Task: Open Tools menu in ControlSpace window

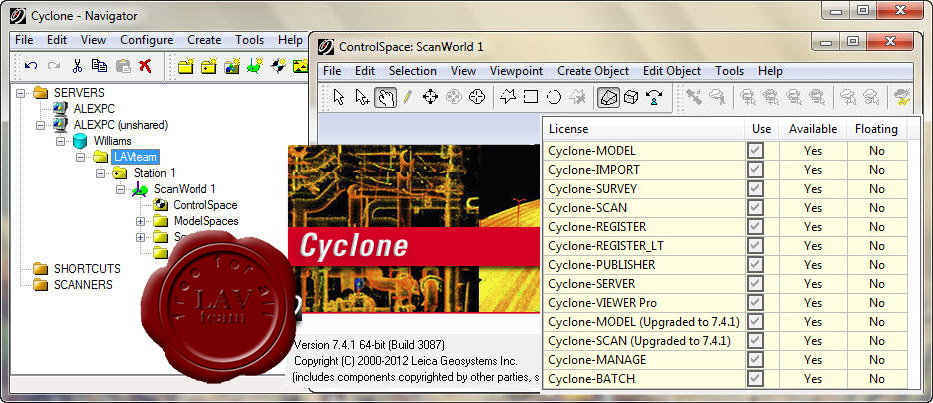Action: pos(730,71)
